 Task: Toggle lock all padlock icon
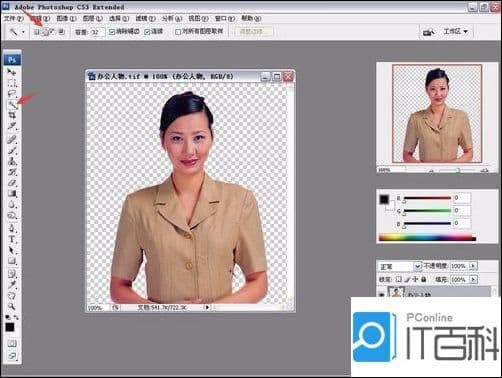coord(423,279)
